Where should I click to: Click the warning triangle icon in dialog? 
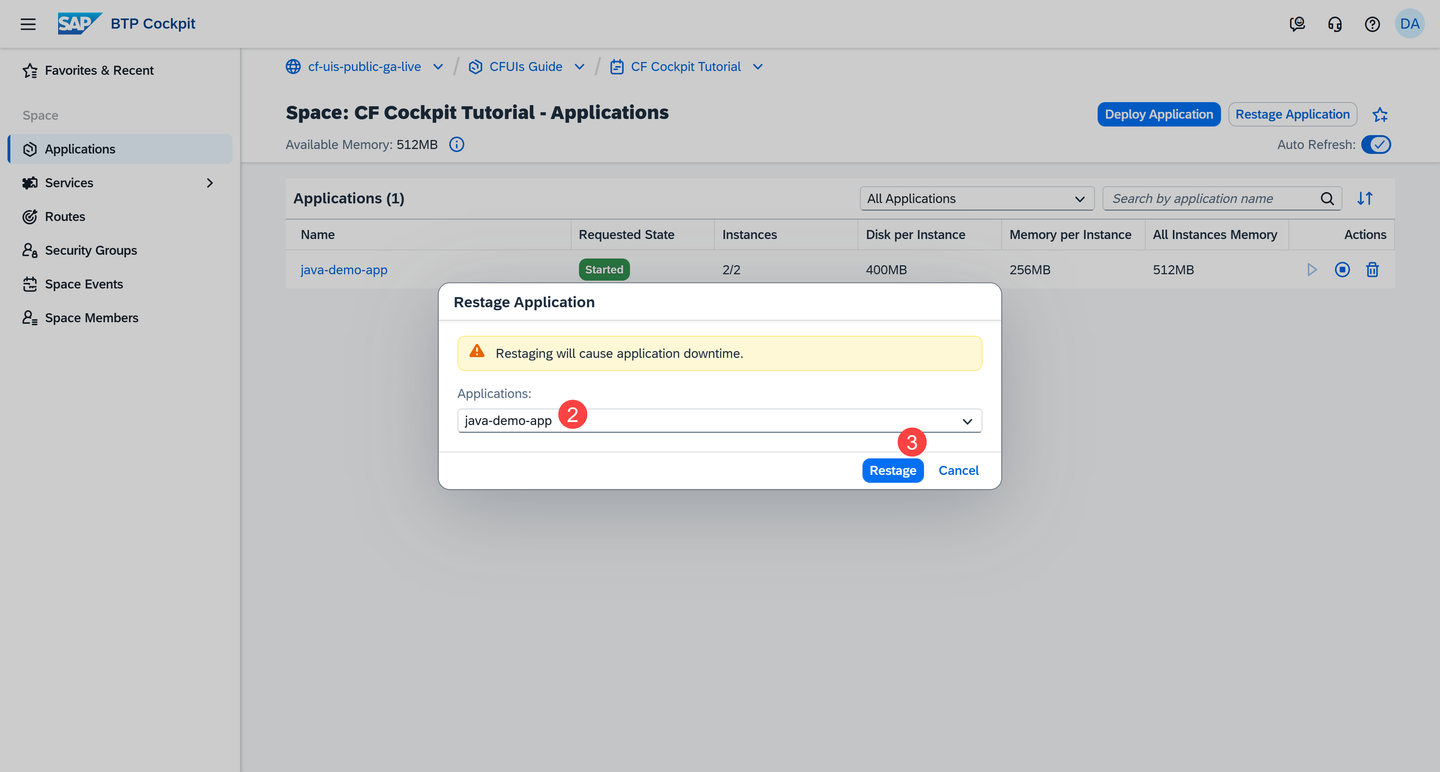pyautogui.click(x=477, y=352)
